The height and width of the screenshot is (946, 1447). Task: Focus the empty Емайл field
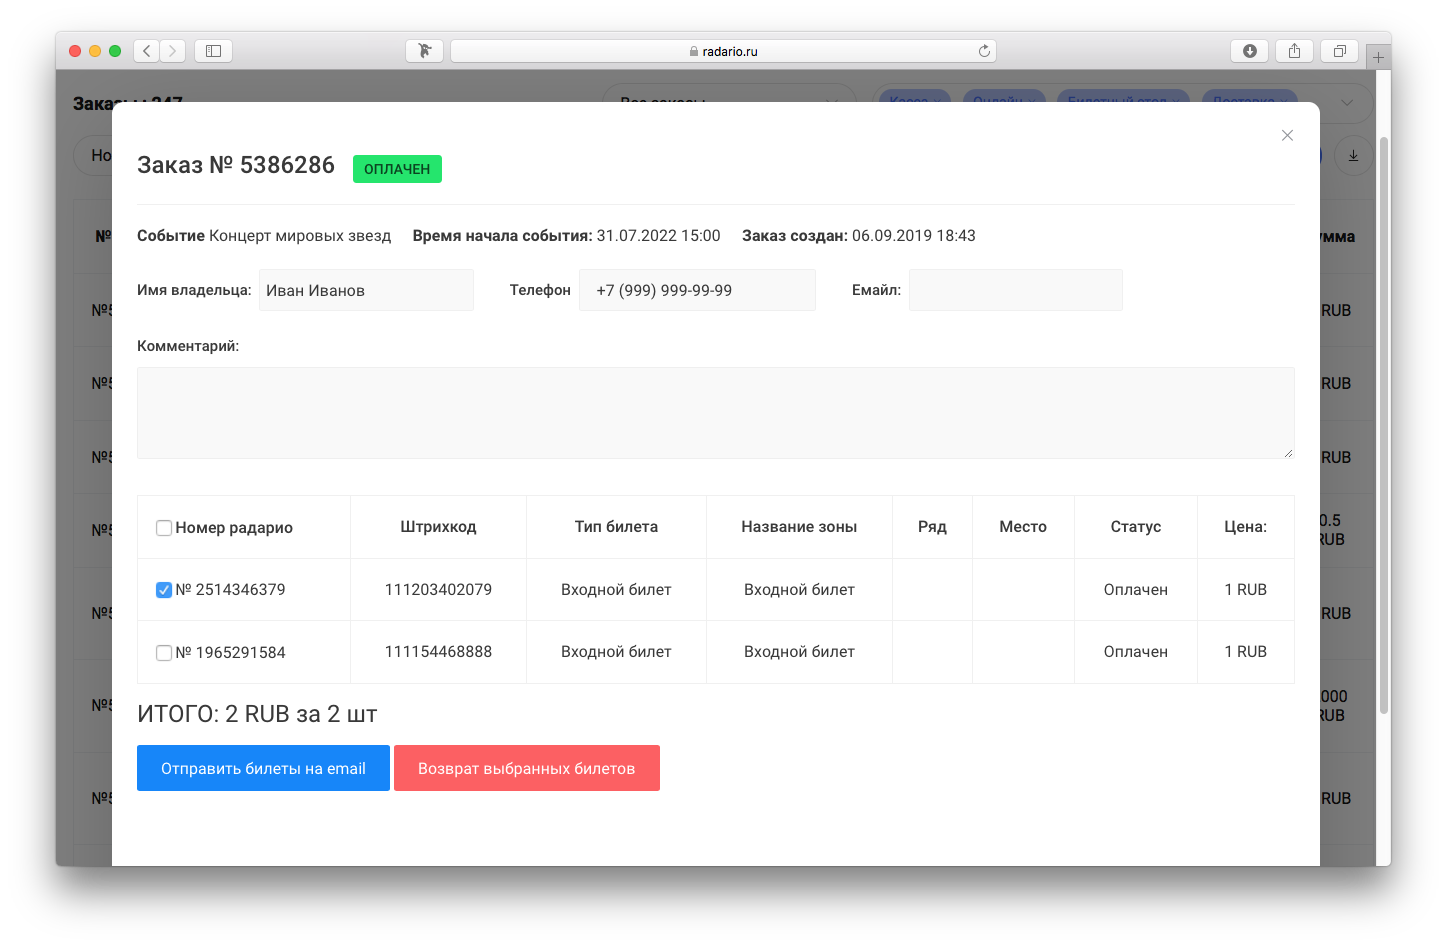1016,290
